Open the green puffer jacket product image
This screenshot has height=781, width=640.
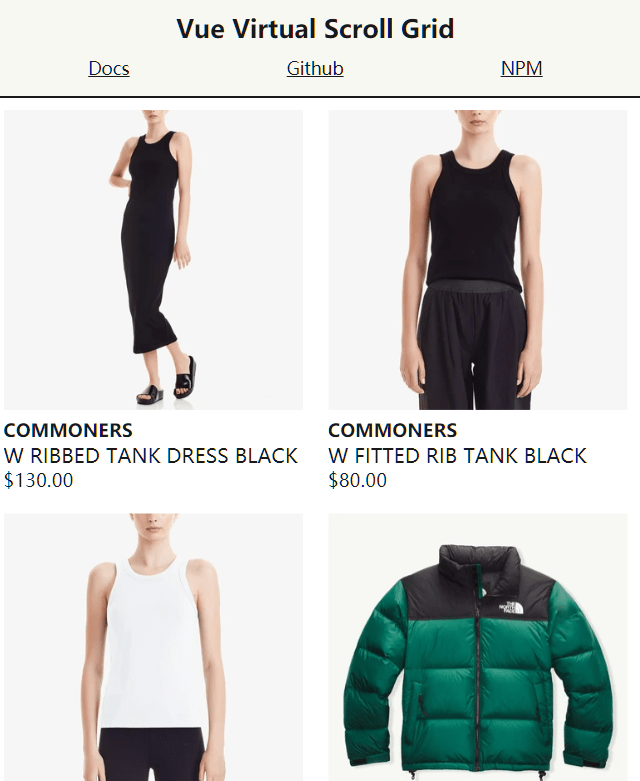coord(478,647)
